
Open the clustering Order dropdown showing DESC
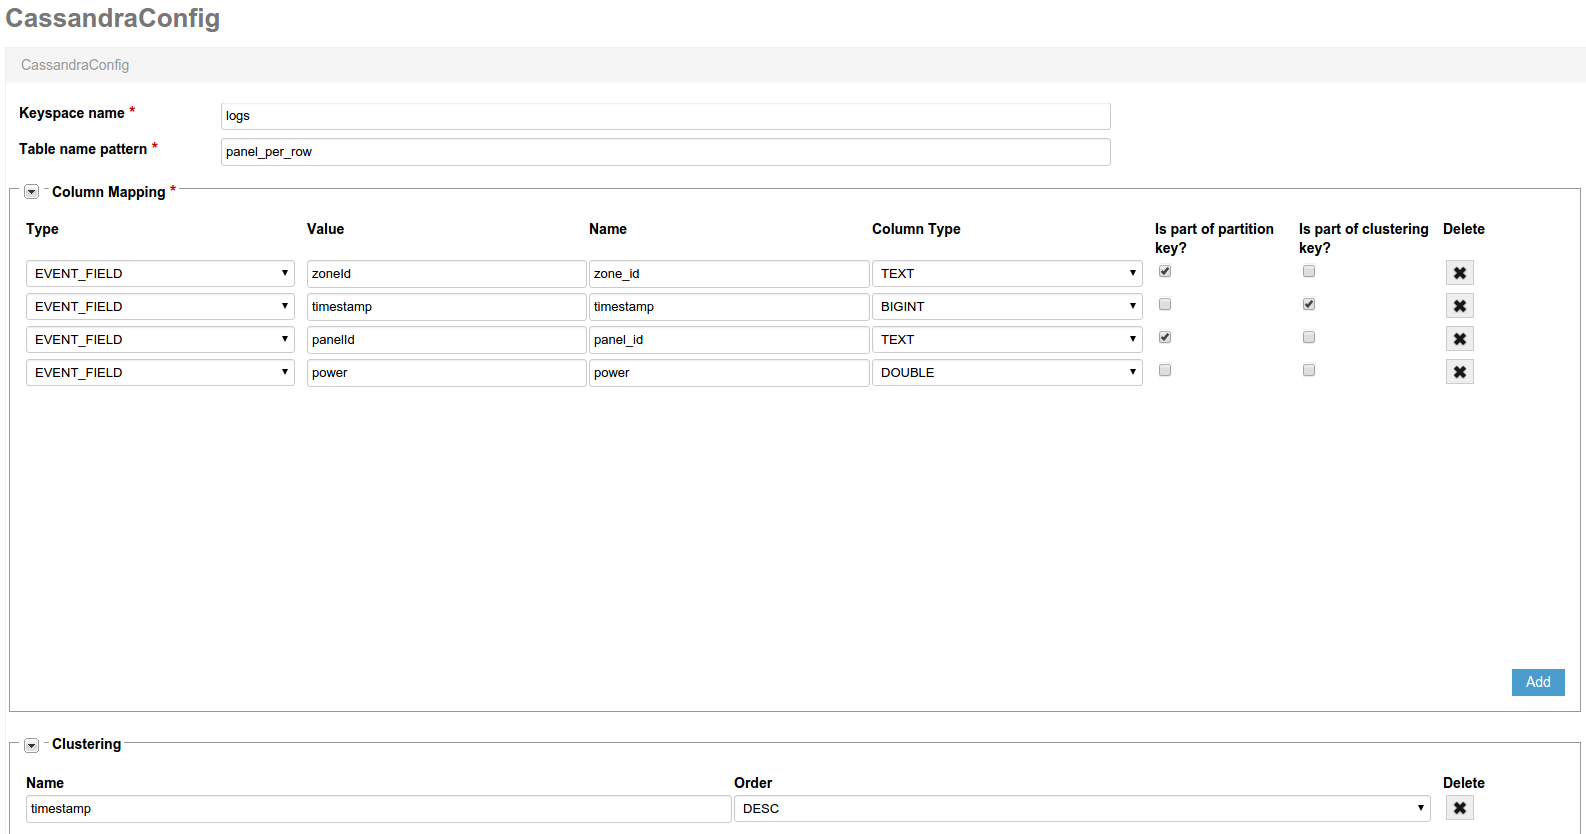[1082, 808]
